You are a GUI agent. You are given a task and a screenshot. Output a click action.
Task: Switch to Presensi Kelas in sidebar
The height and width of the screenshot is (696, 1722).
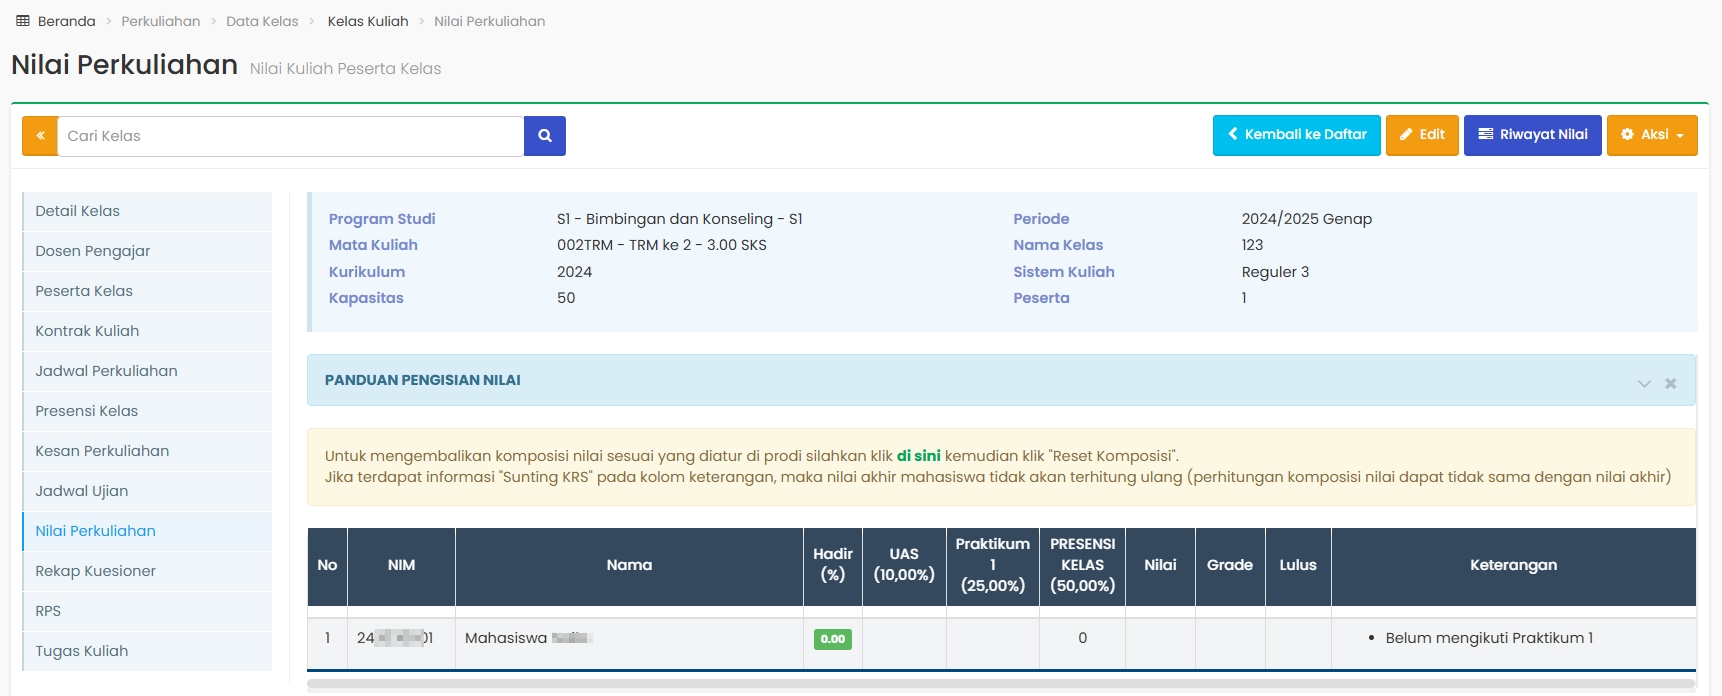[87, 411]
